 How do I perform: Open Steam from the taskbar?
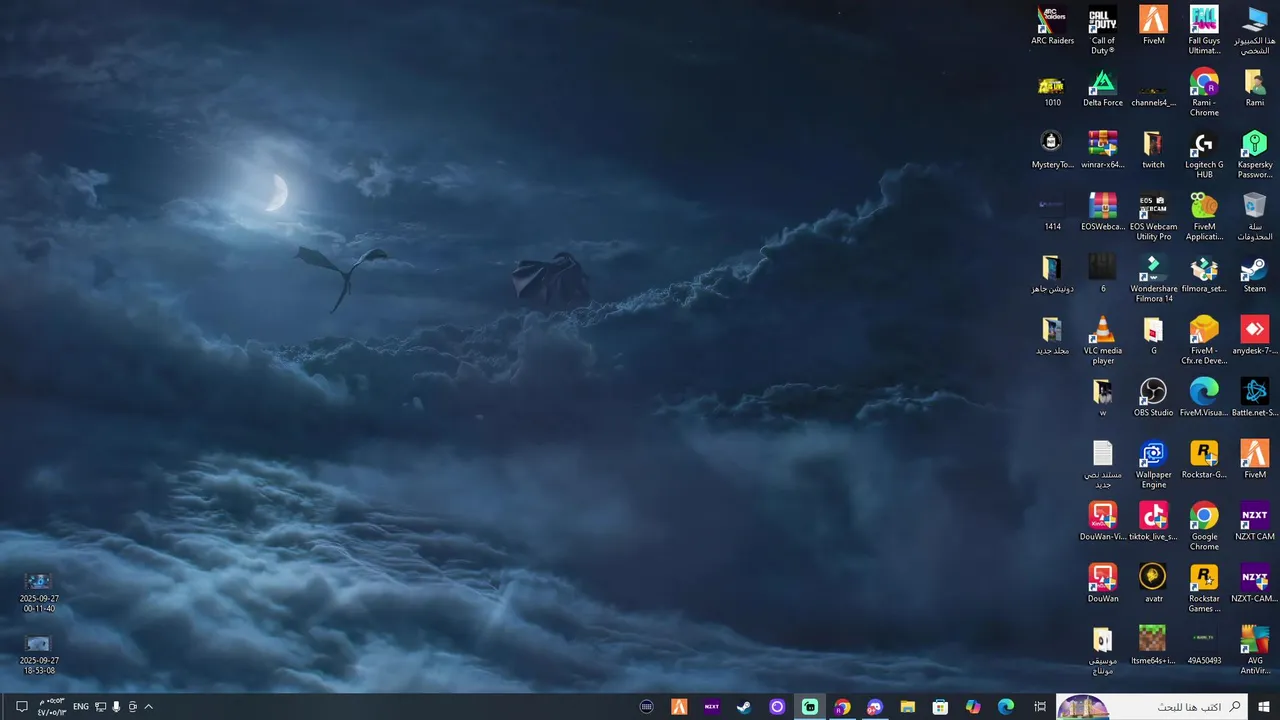(744, 707)
